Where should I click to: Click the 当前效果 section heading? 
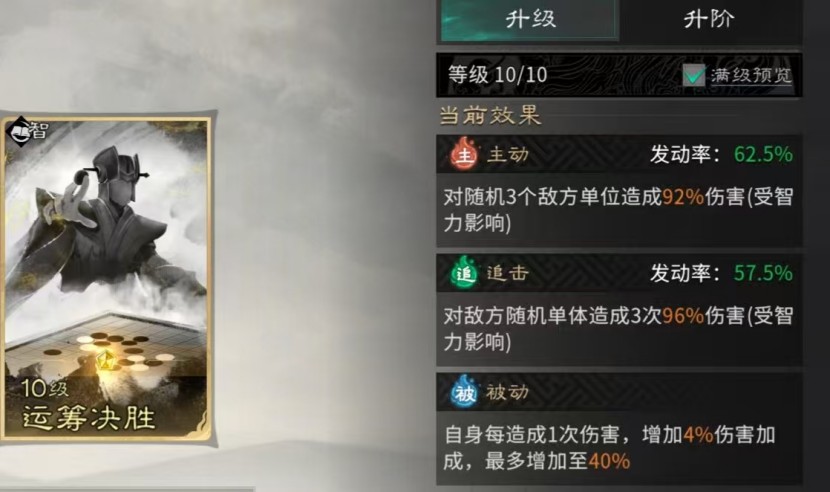point(491,115)
